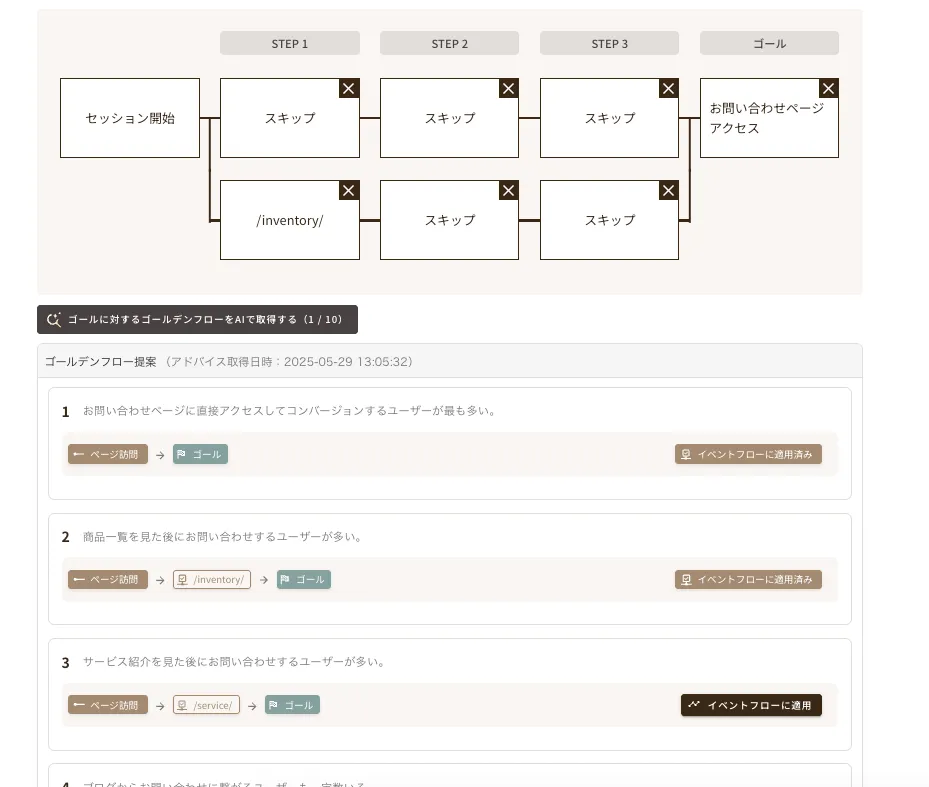The image size is (929, 787).
Task: Click the STEP 3 column header
Action: [x=610, y=43]
